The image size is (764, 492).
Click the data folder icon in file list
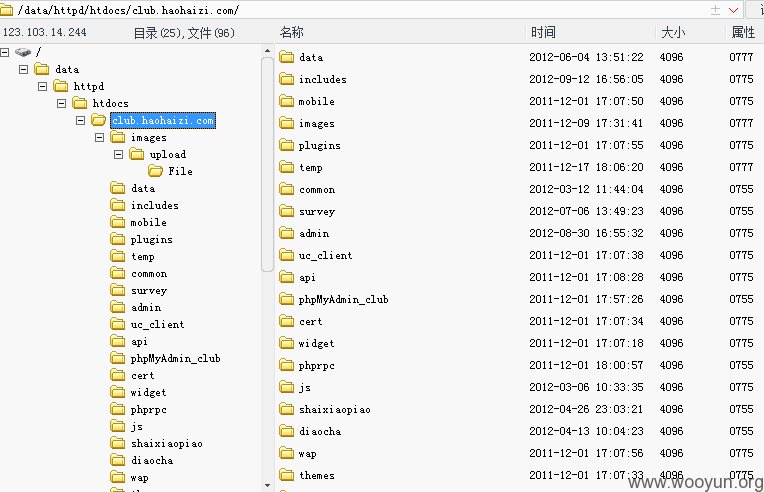coord(286,57)
